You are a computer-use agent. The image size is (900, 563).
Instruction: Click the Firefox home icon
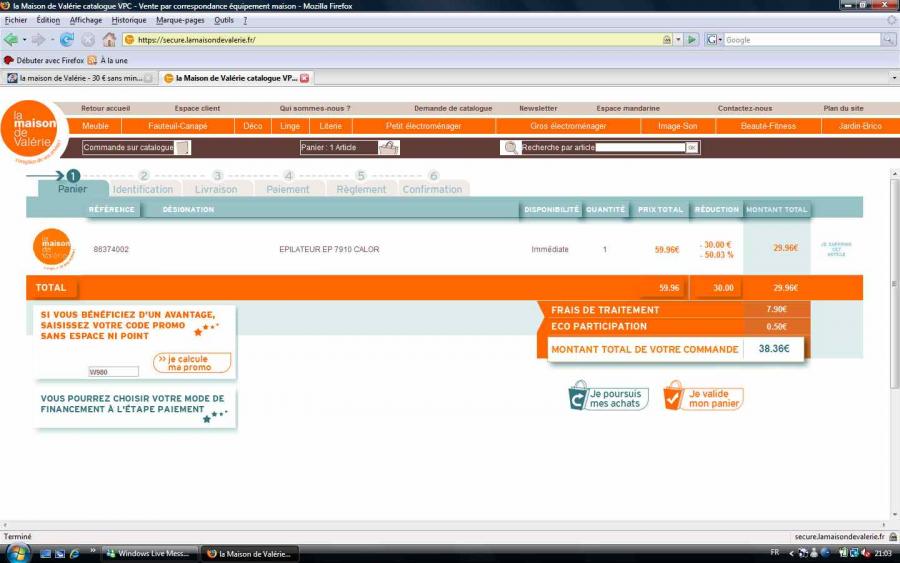[109, 40]
